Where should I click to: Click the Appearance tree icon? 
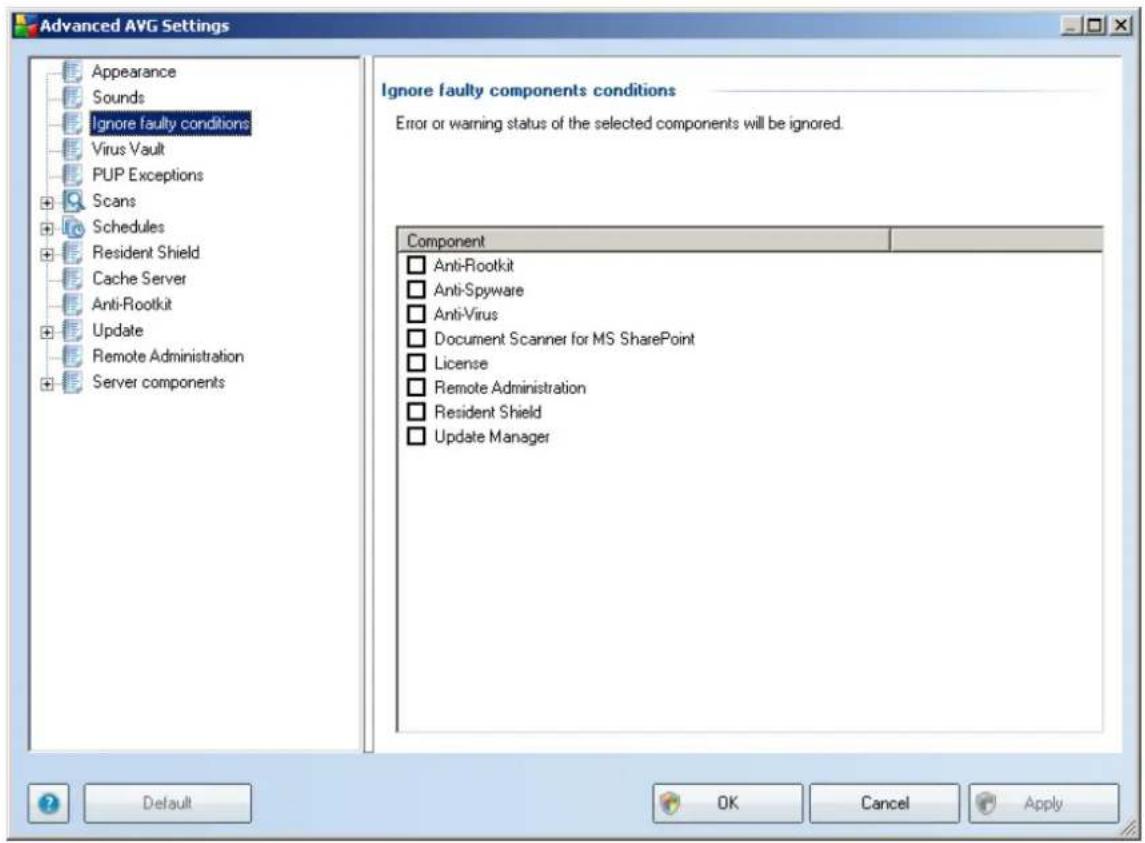click(72, 72)
